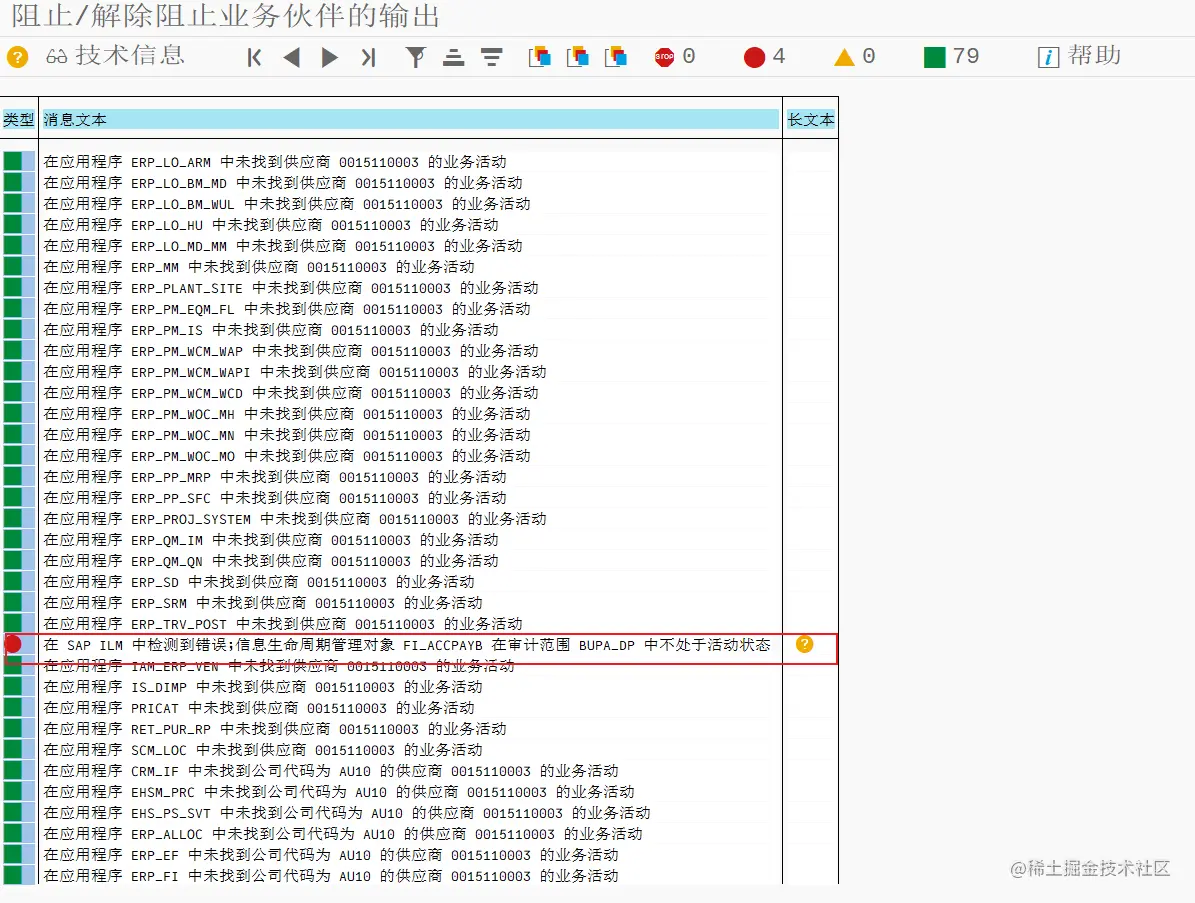Select row with ERP_PP_SFC message
This screenshot has width=1195, height=903.
(275, 498)
